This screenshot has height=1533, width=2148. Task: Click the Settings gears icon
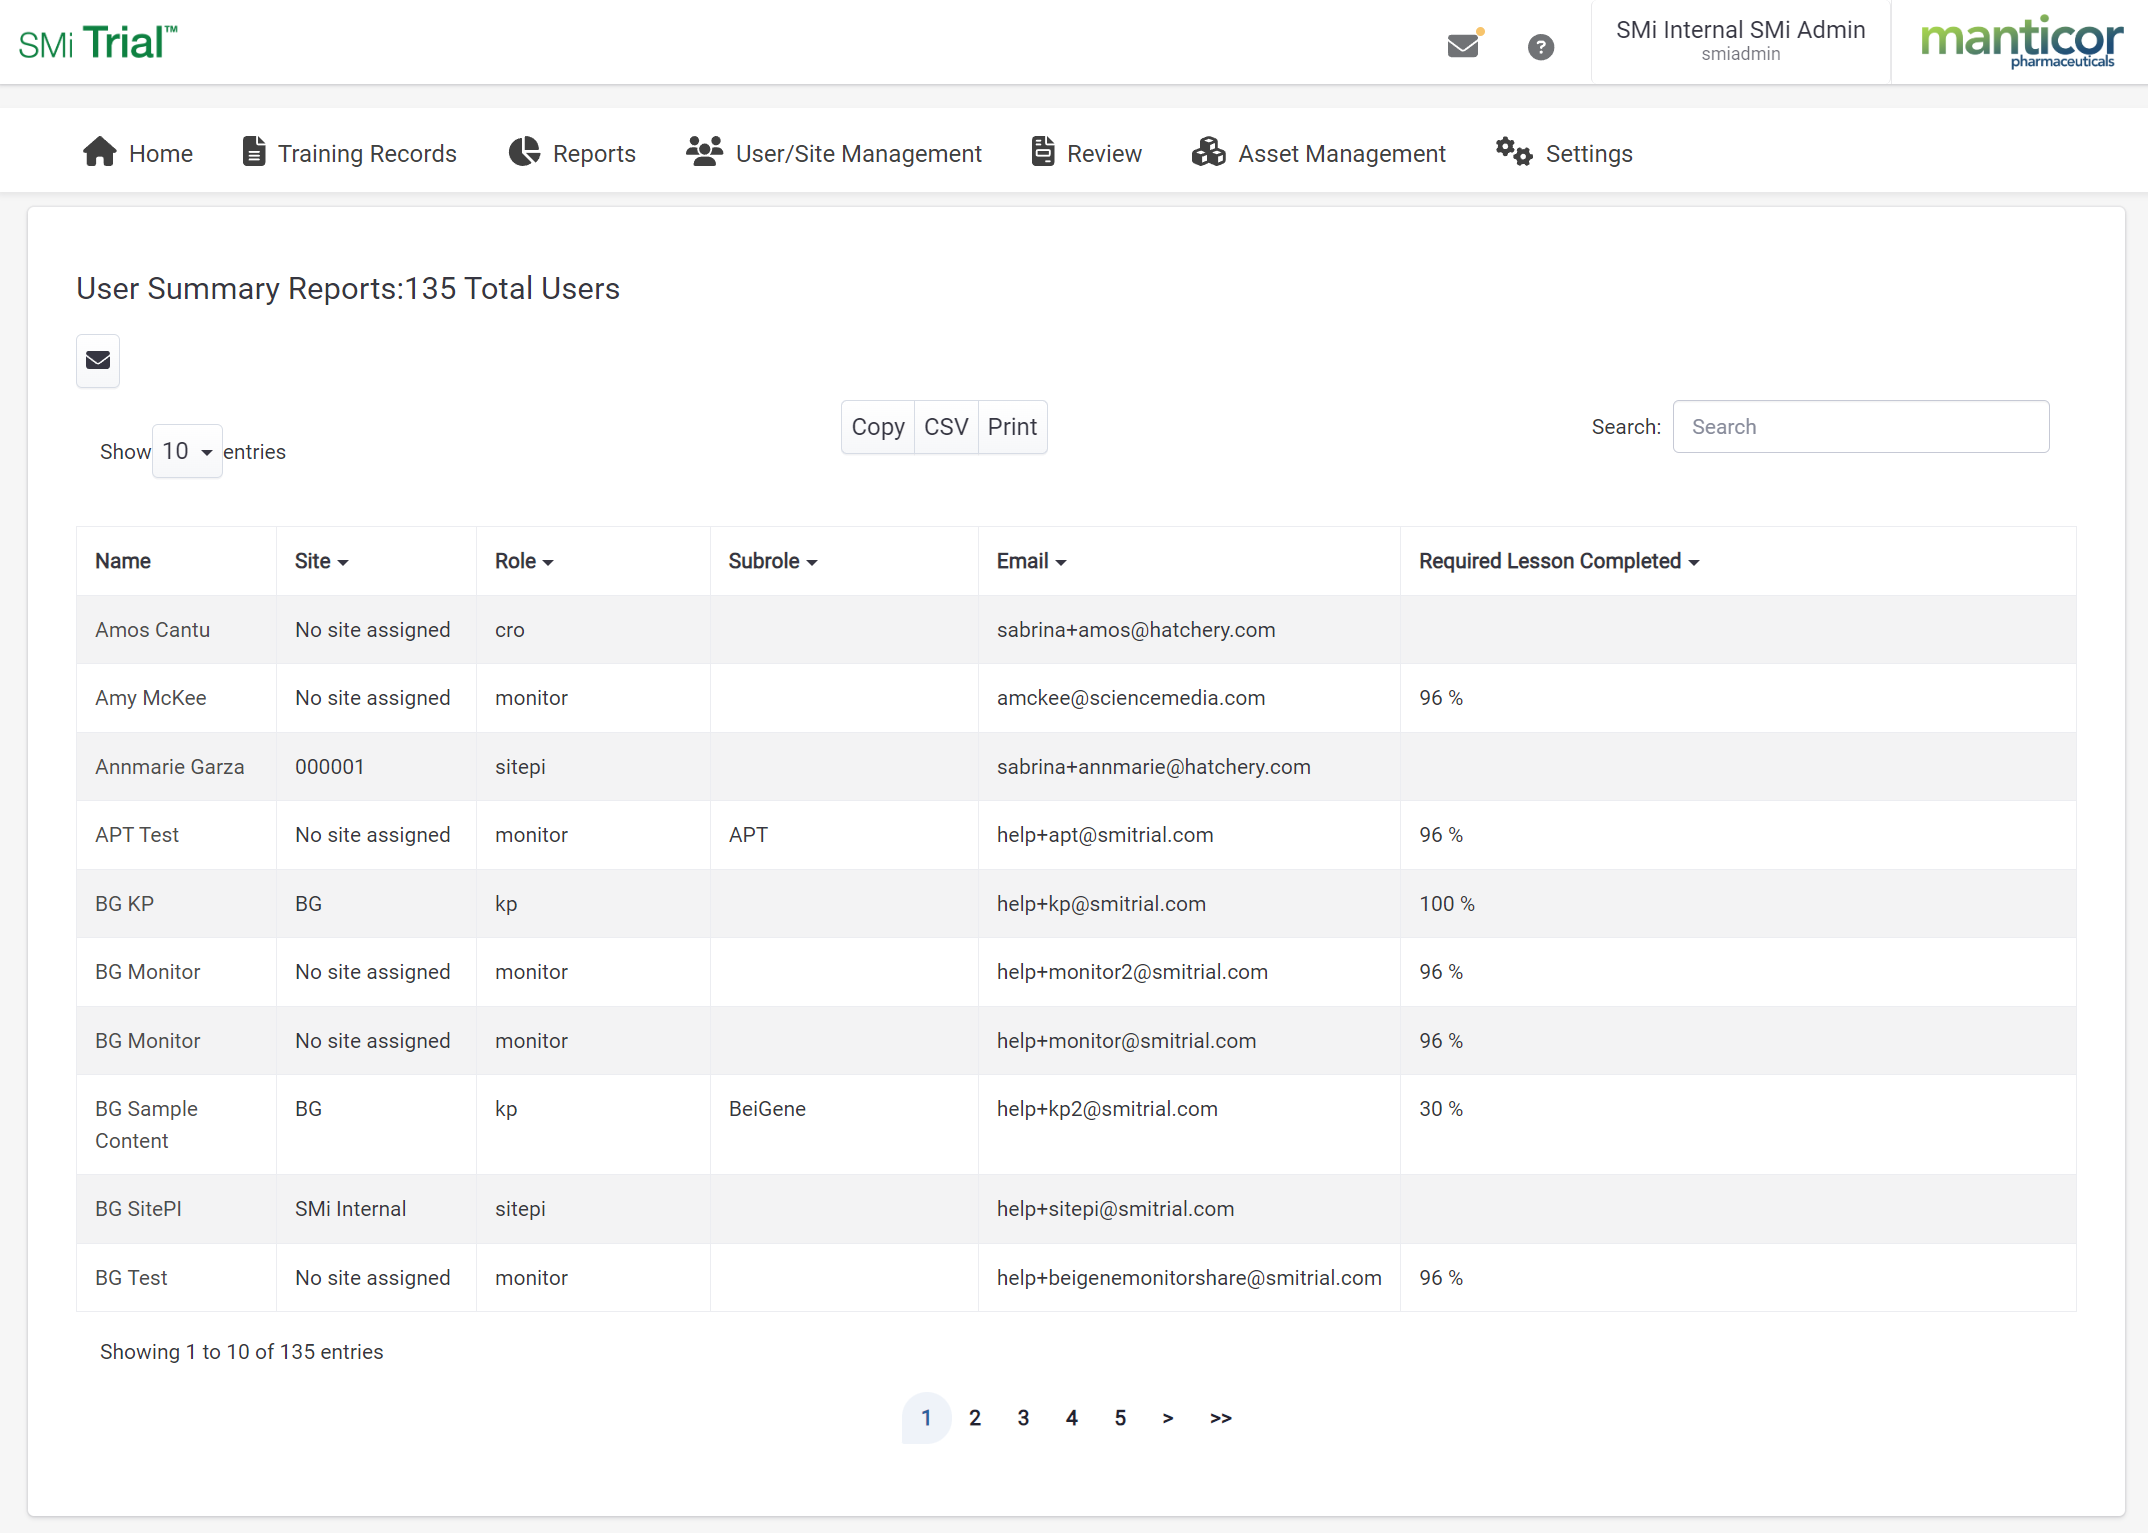tap(1513, 152)
